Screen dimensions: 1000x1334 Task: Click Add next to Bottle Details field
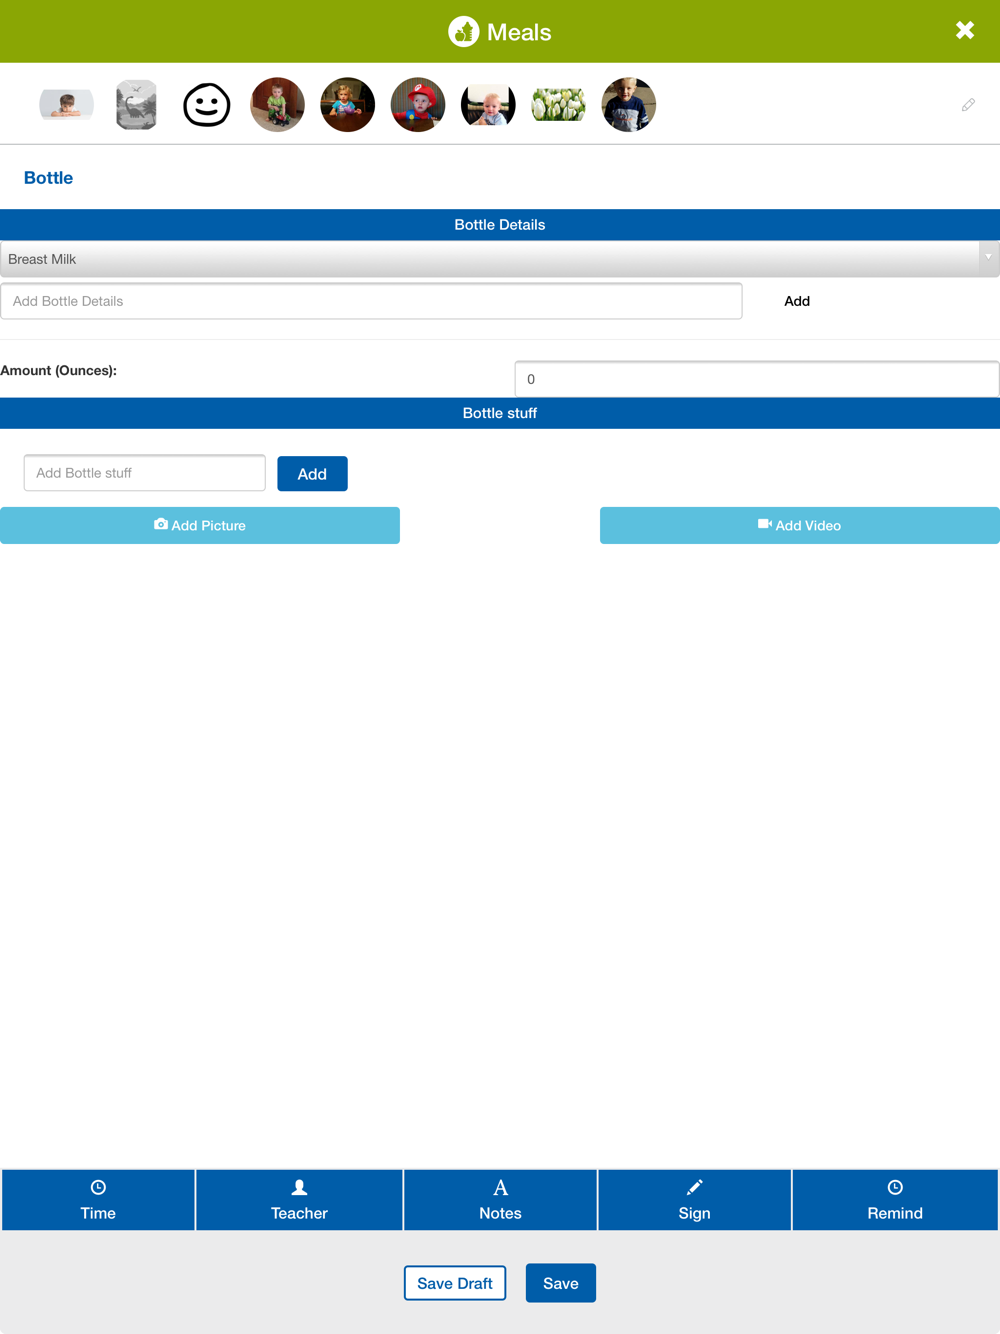pos(797,301)
